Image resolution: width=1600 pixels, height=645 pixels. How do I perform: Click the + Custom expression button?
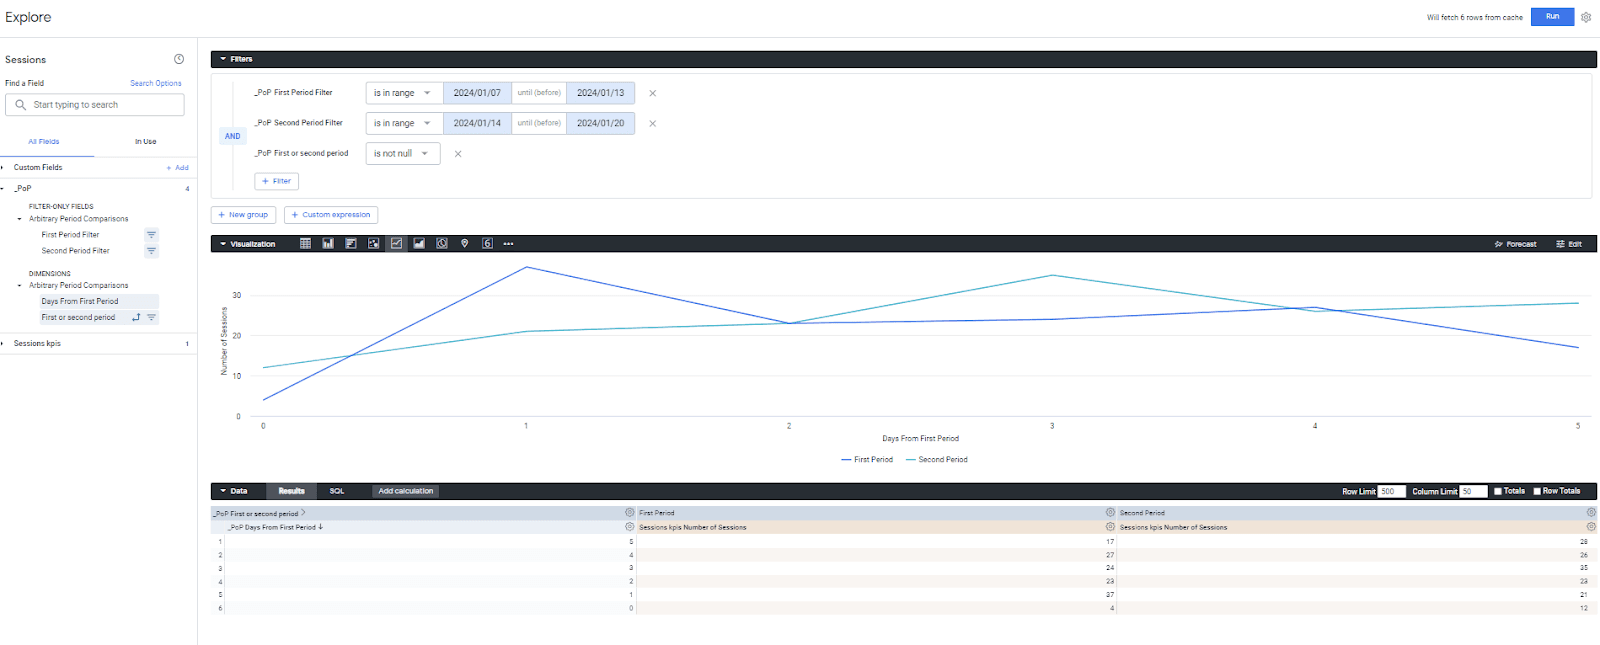click(x=331, y=215)
